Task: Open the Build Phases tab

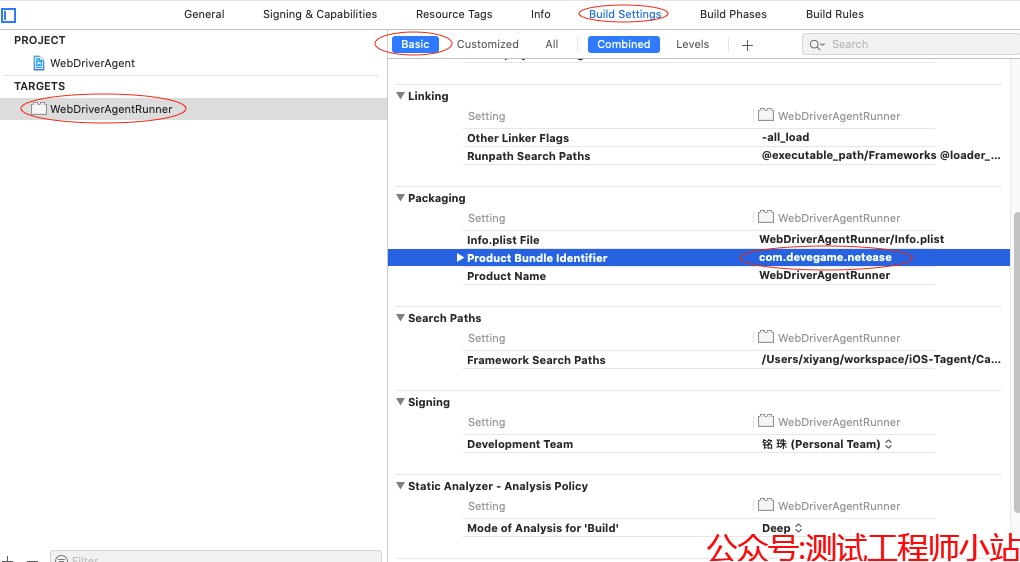Action: 733,14
